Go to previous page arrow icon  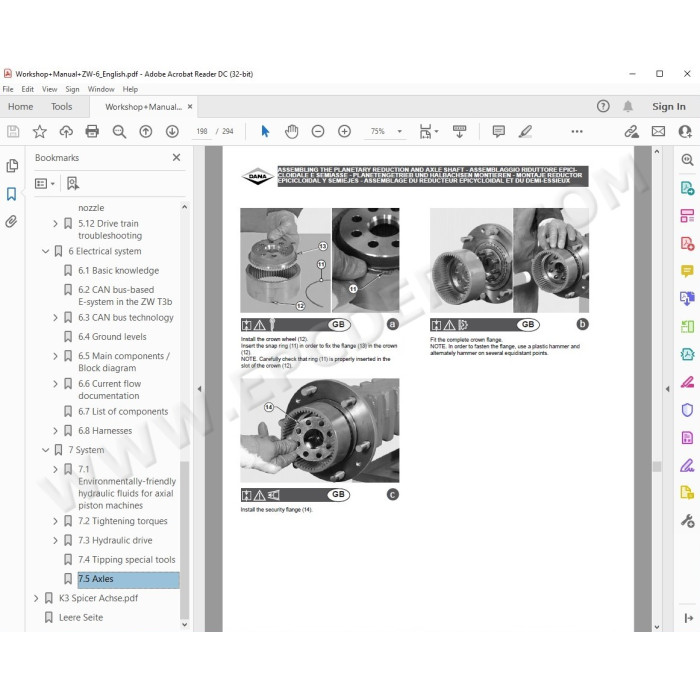[x=146, y=131]
